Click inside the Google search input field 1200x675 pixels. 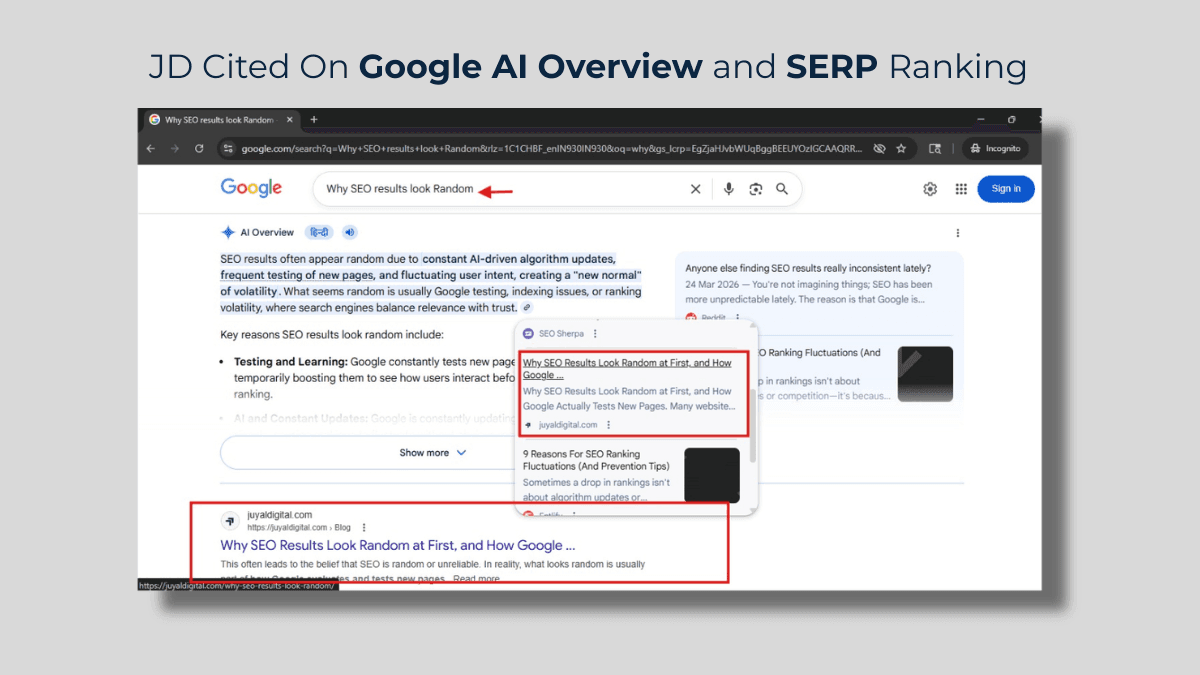(500, 189)
